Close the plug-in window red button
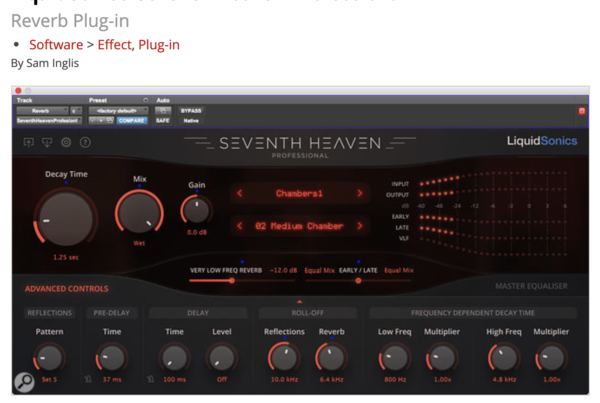The height and width of the screenshot is (403, 600). (18, 91)
